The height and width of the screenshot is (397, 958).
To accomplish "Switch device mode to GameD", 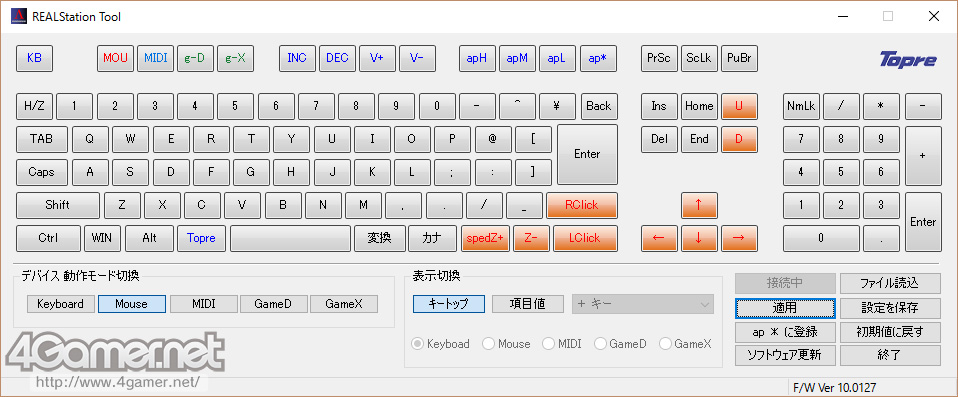I will tap(273, 304).
